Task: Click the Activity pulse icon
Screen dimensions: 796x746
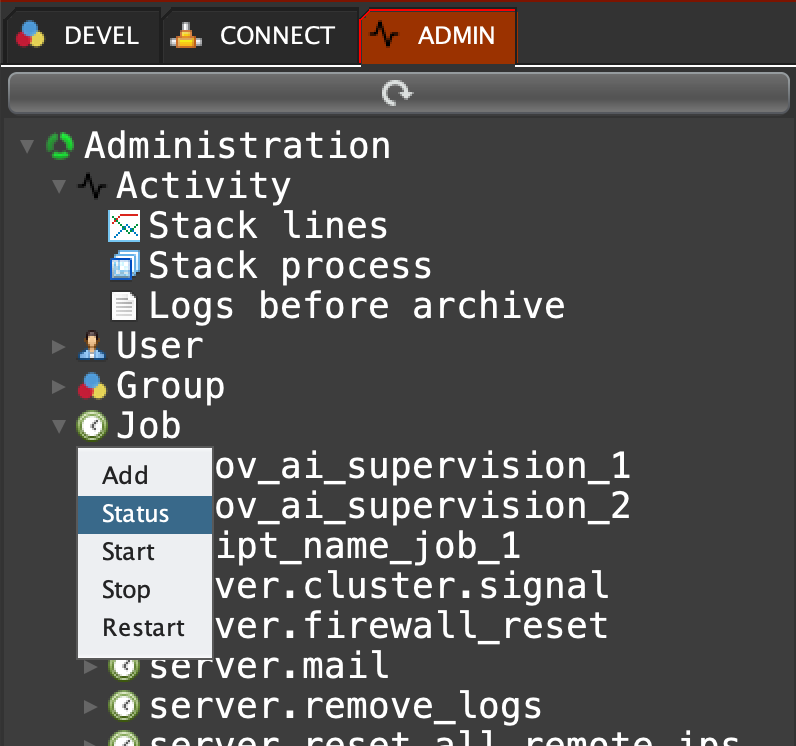Action: coord(92,186)
